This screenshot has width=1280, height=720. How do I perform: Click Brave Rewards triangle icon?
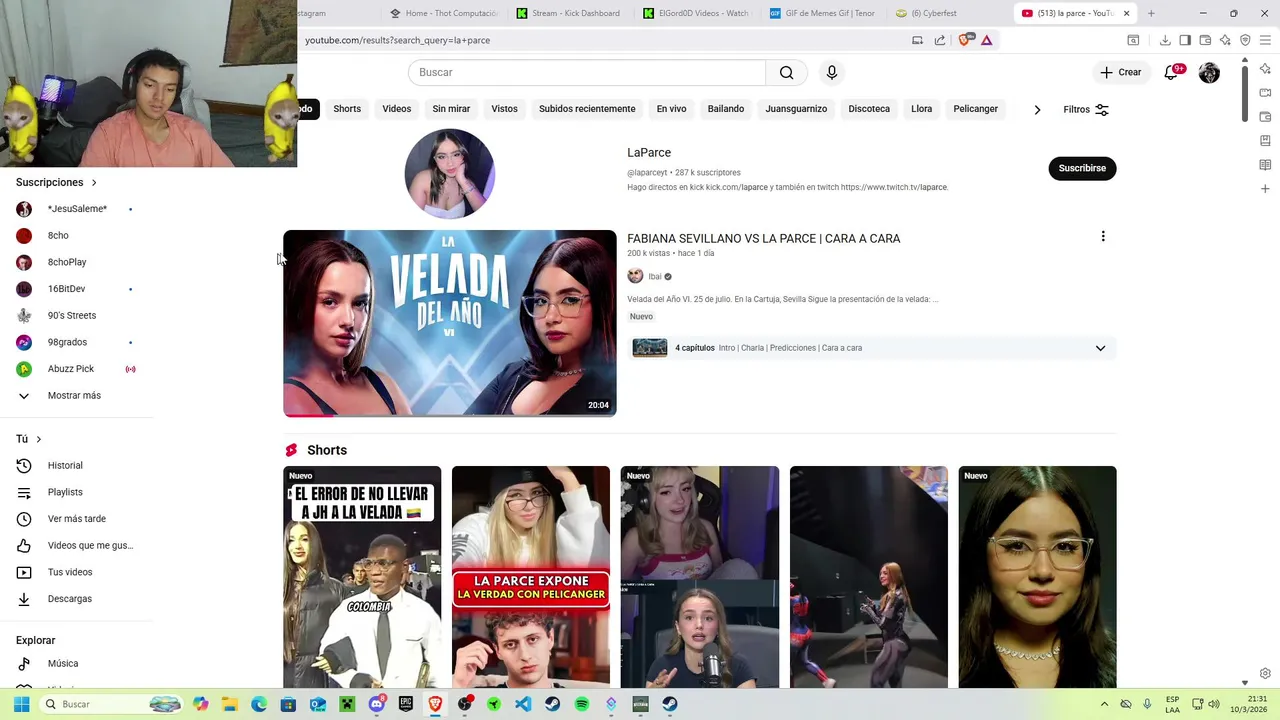(987, 40)
